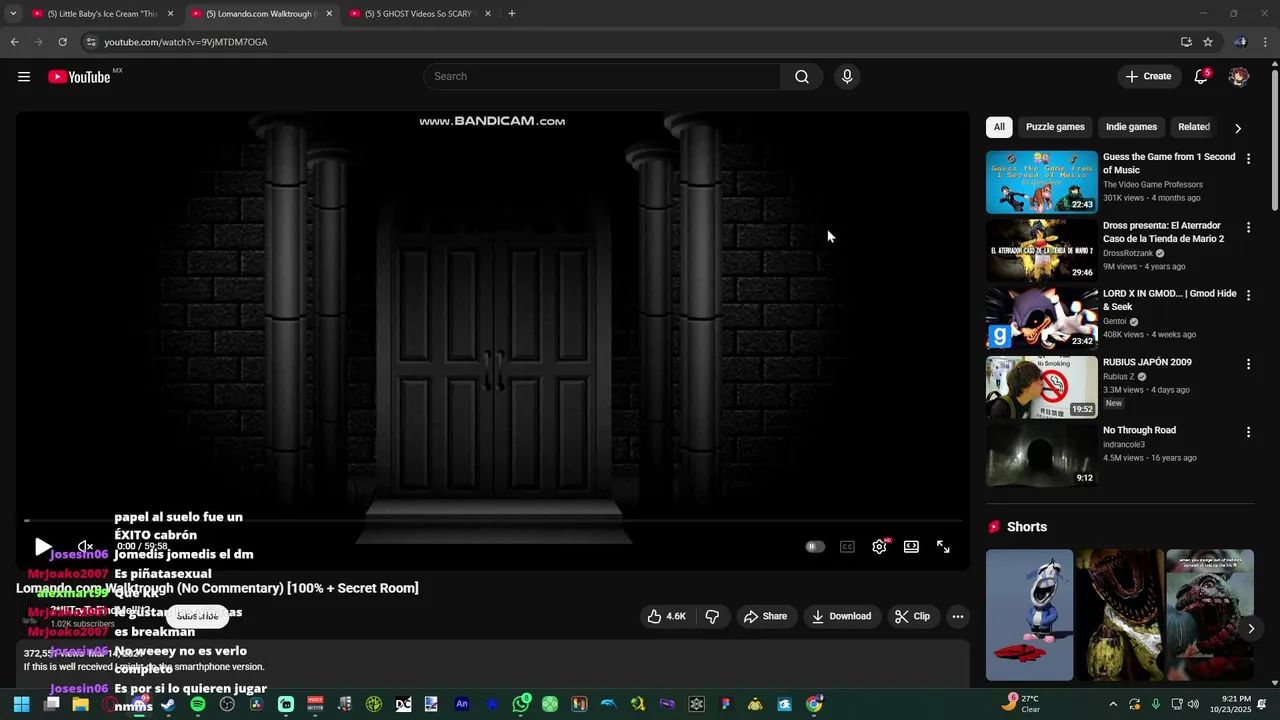Show more filter chips with the arrow
Screen dimensions: 1280x720
pos(1238,128)
